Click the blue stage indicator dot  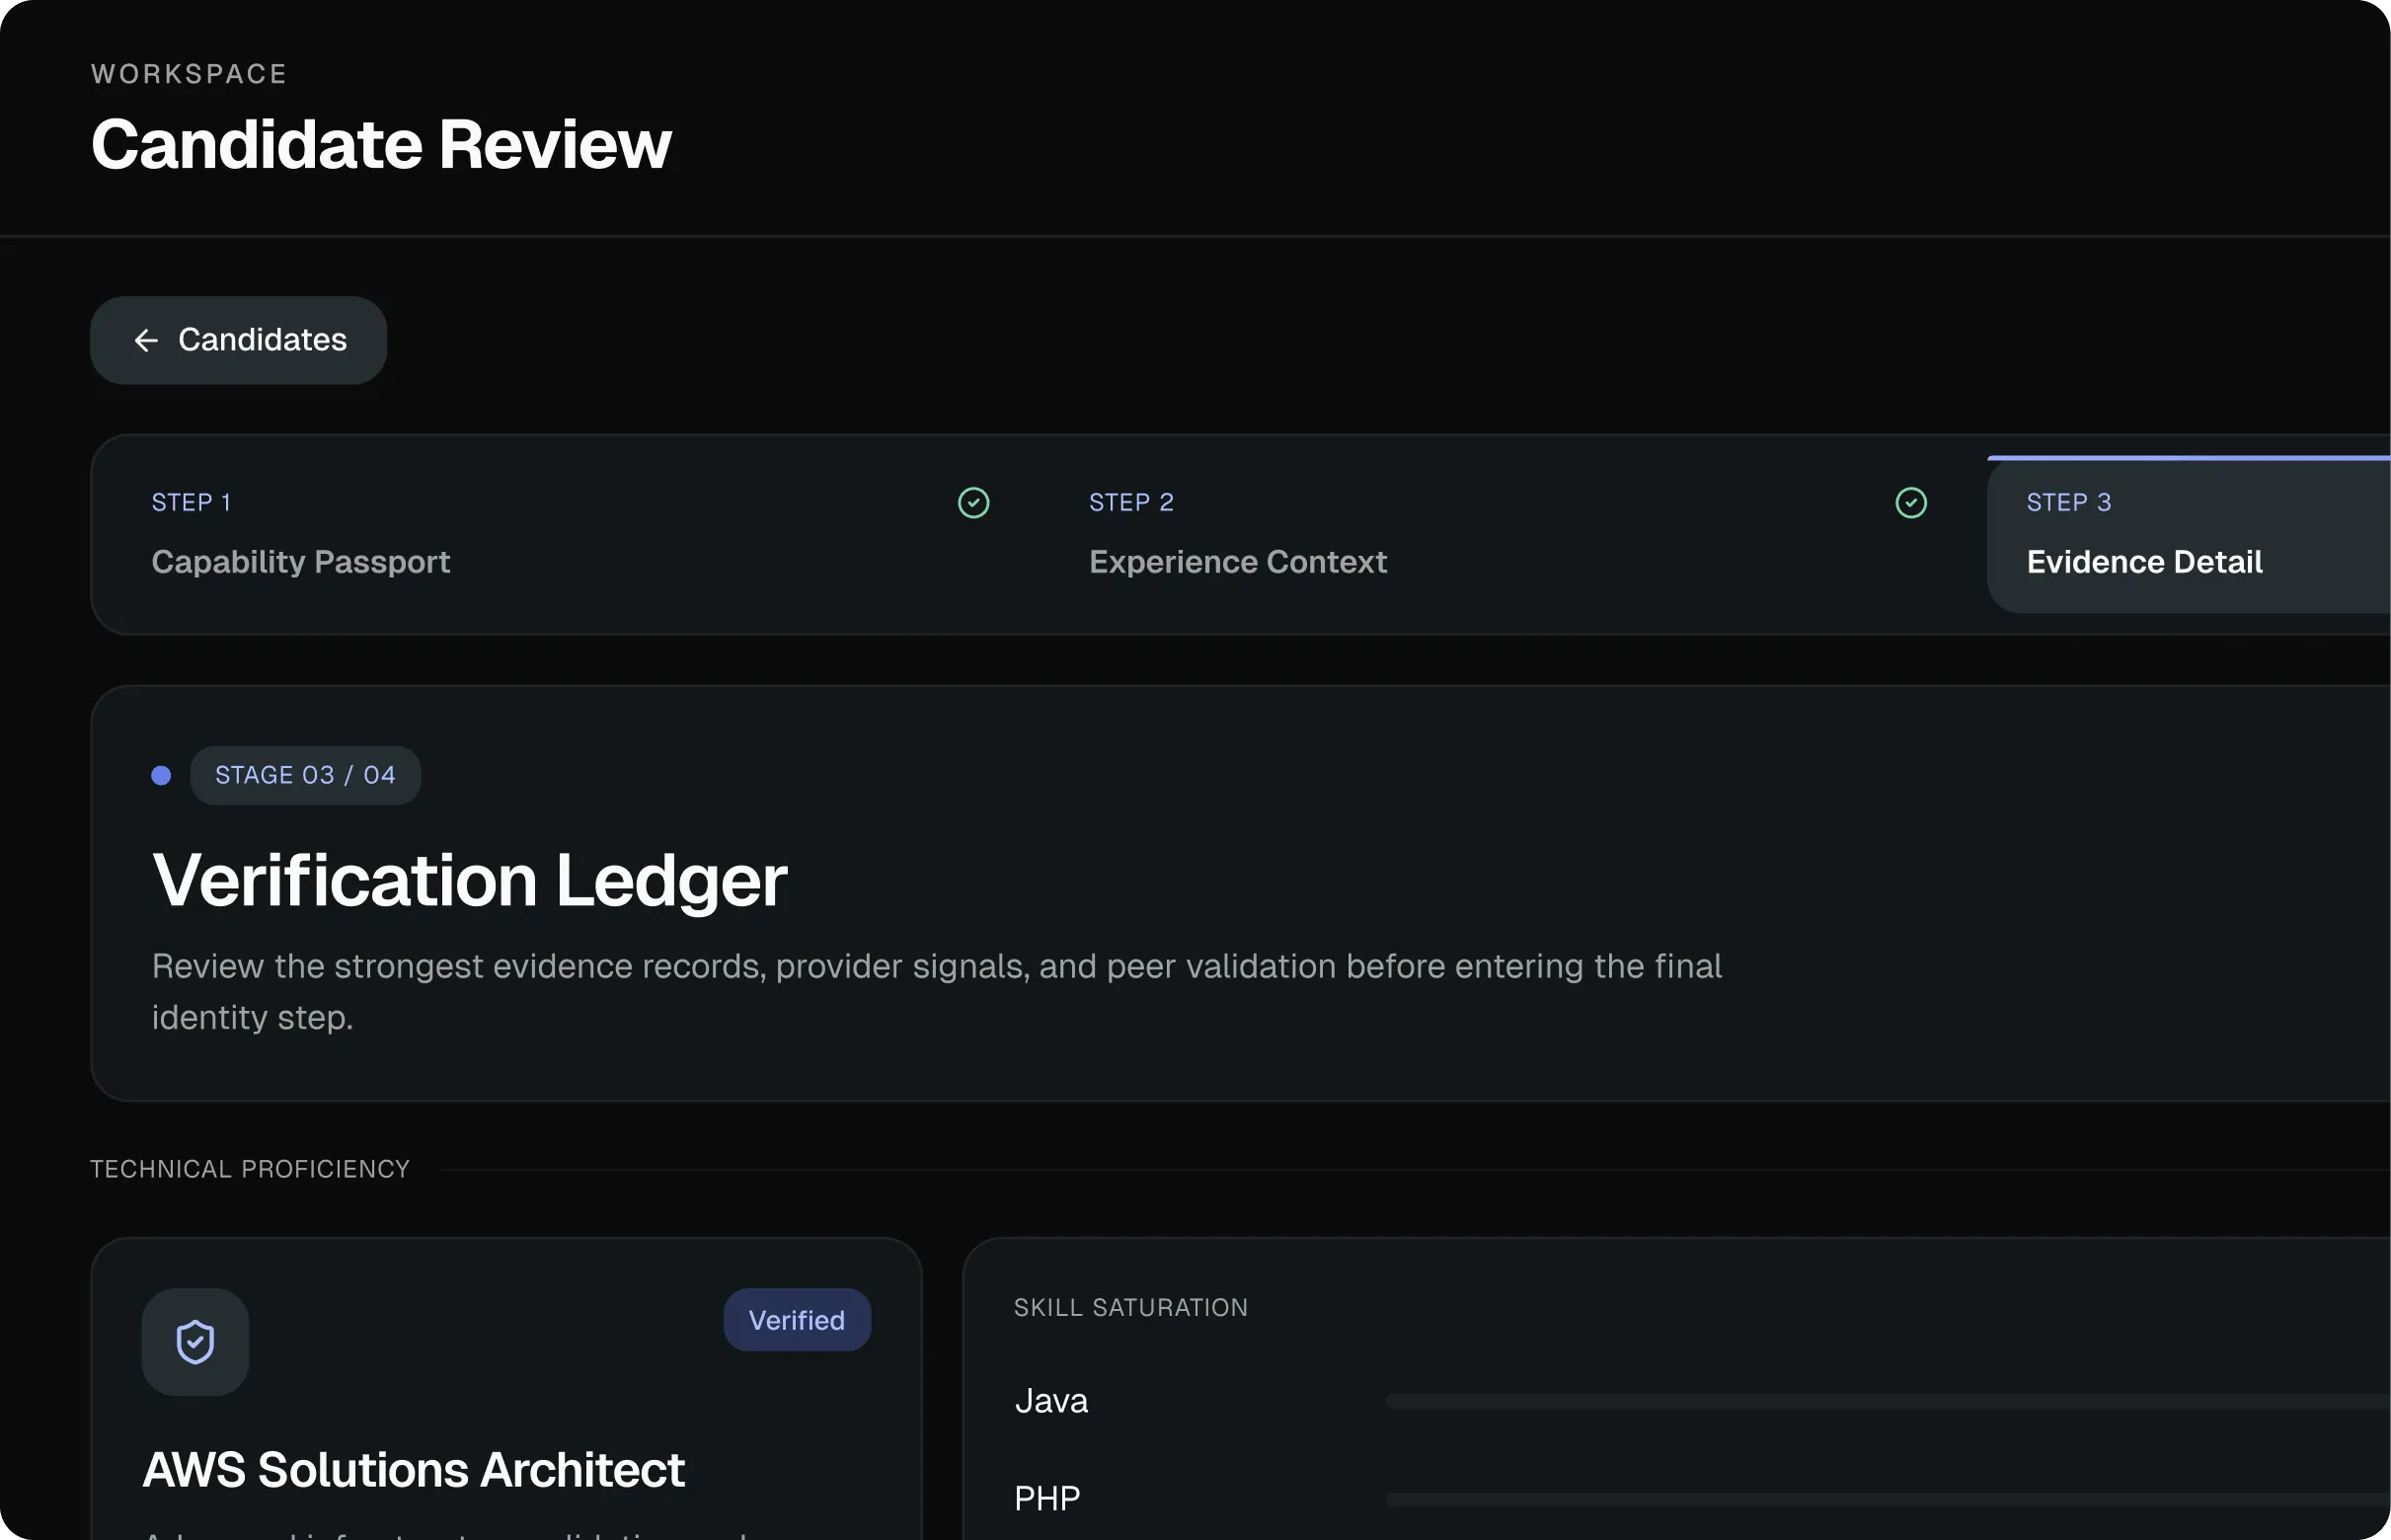[x=161, y=775]
